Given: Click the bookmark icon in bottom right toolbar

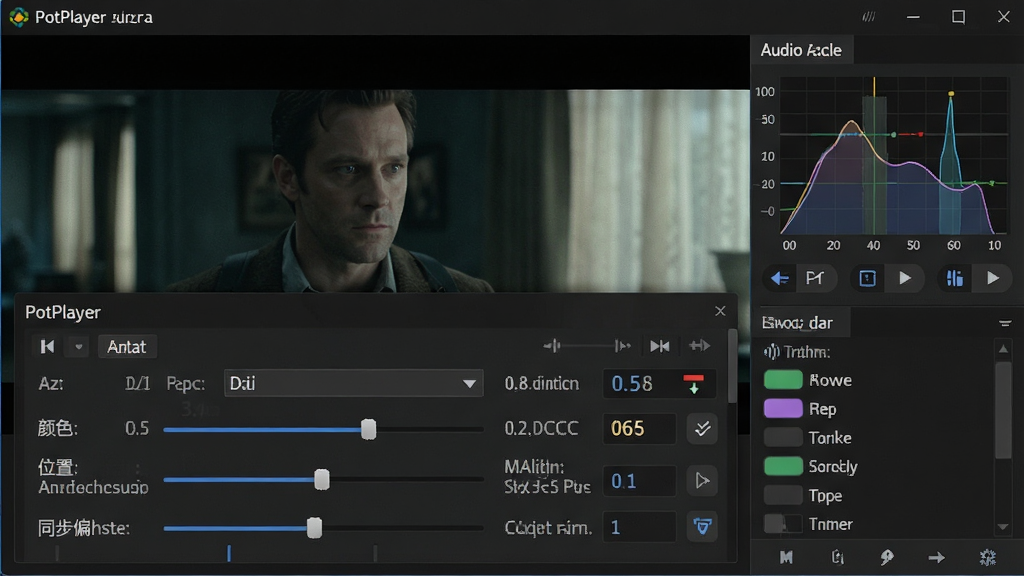Looking at the screenshot, I should [786, 557].
